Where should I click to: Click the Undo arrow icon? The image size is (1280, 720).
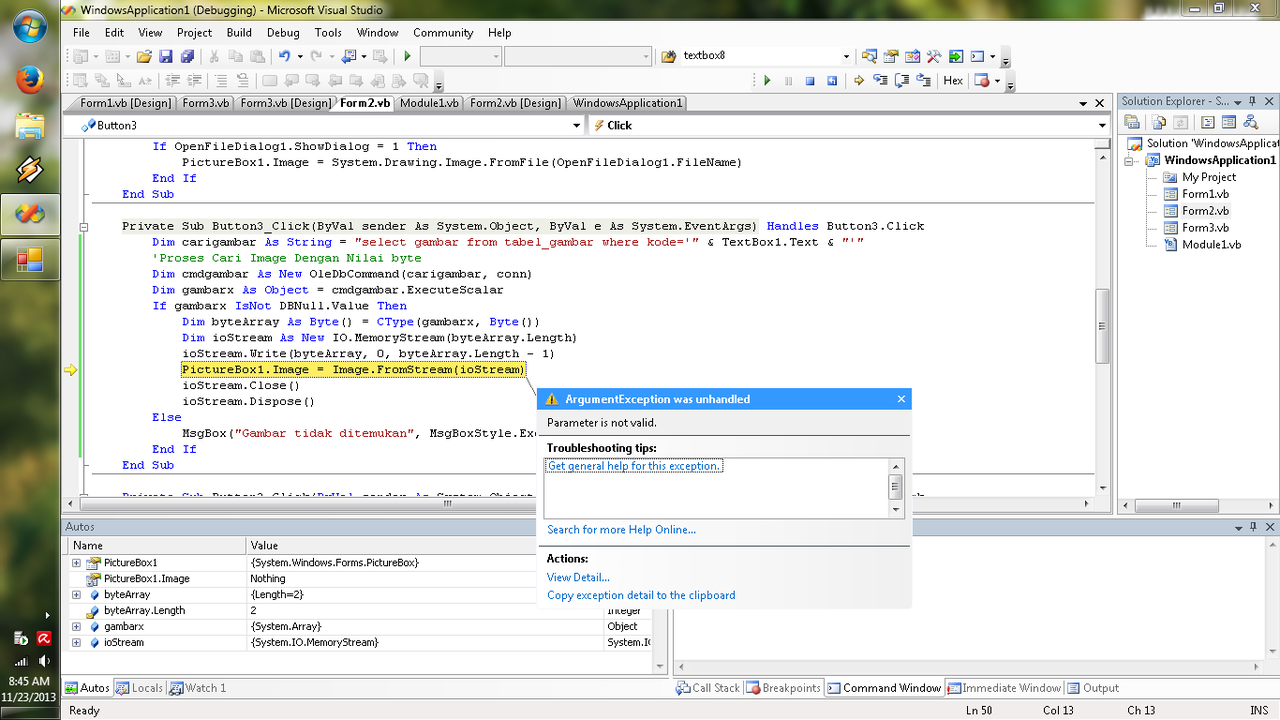(x=285, y=56)
